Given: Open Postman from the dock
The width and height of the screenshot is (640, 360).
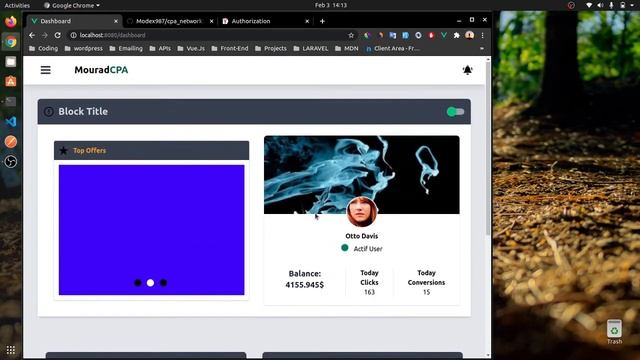Looking at the screenshot, I should [11, 142].
